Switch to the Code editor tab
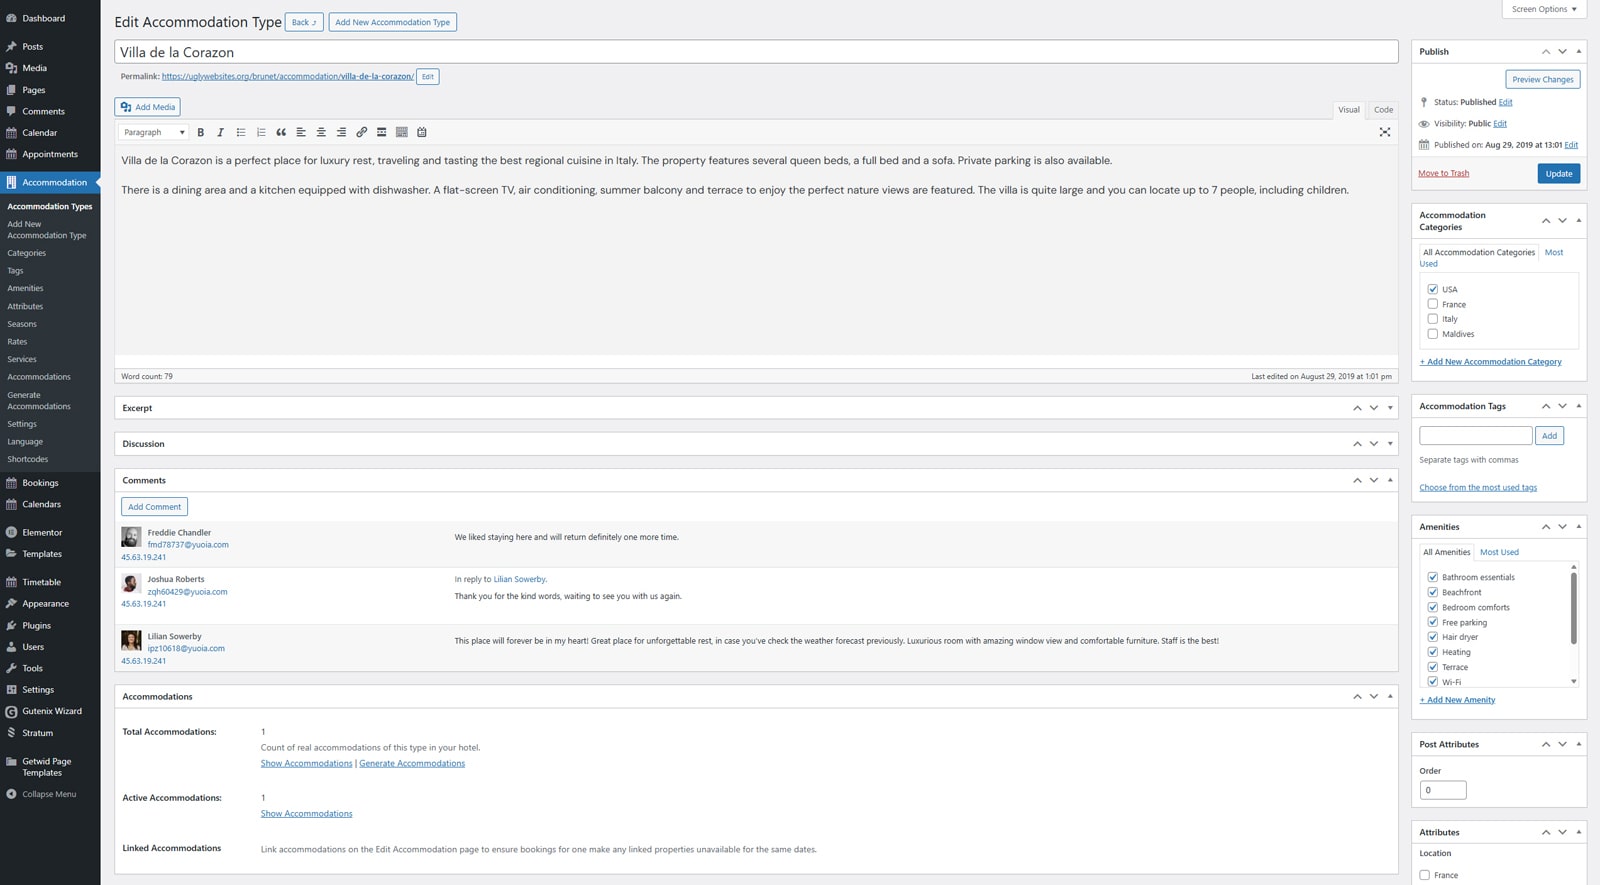Screen dimensions: 1600x885 point(1383,110)
